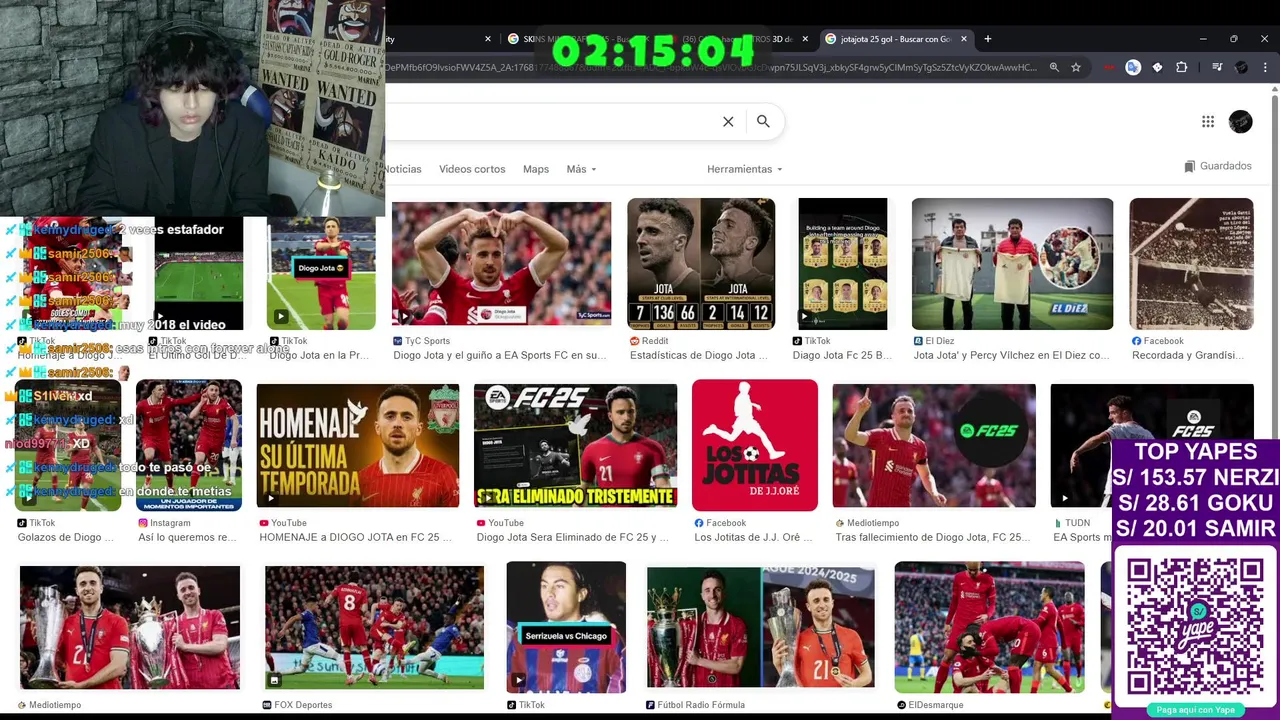Click 'Estadísticas de Diogo Jota' caption
The height and width of the screenshot is (720, 1280).
[698, 355]
